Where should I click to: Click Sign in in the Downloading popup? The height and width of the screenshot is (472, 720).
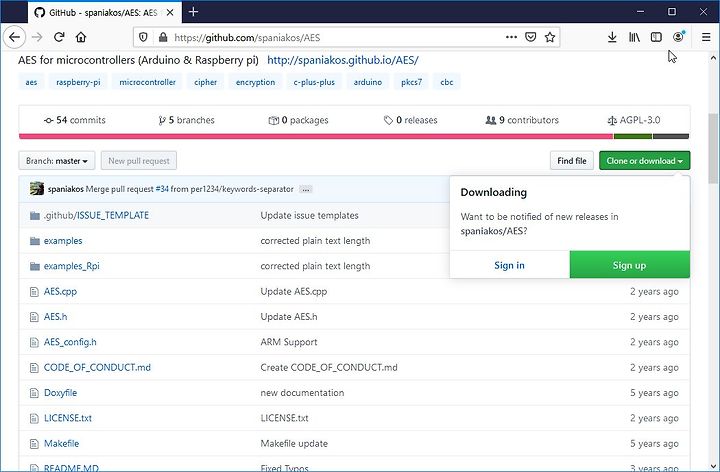click(x=509, y=265)
